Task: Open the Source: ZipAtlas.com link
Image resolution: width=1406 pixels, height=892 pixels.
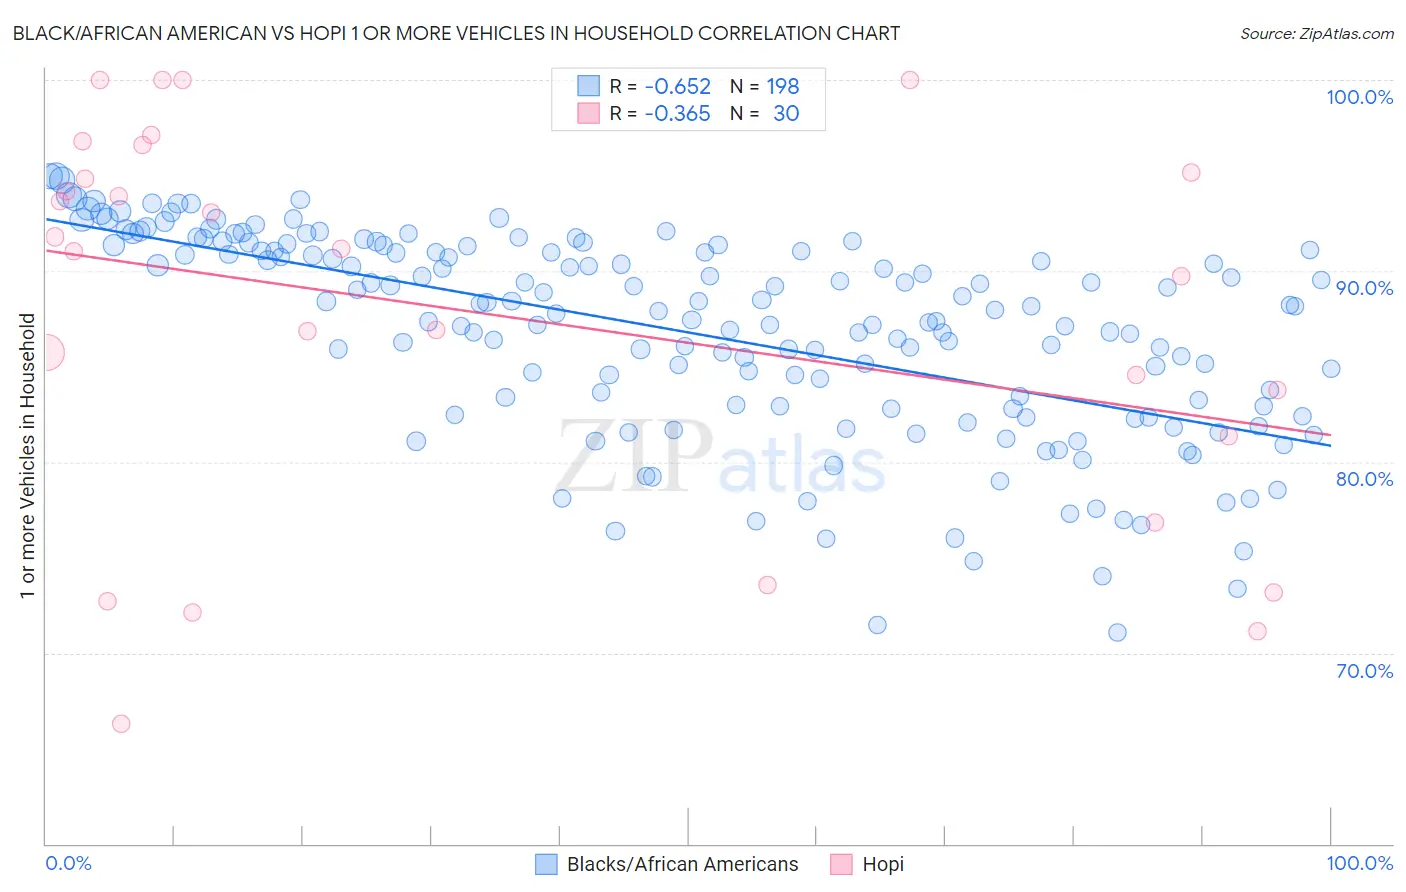Action: coord(1317,33)
